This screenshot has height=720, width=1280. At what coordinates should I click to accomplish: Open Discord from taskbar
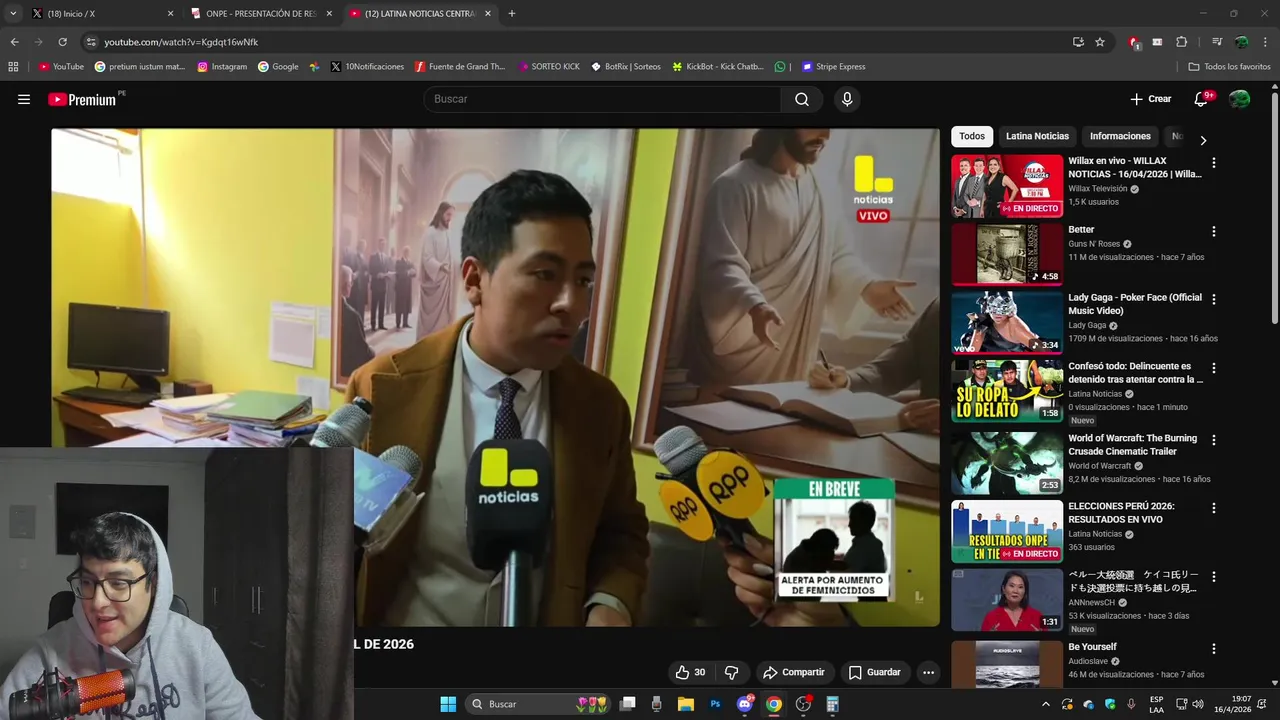[x=744, y=704]
